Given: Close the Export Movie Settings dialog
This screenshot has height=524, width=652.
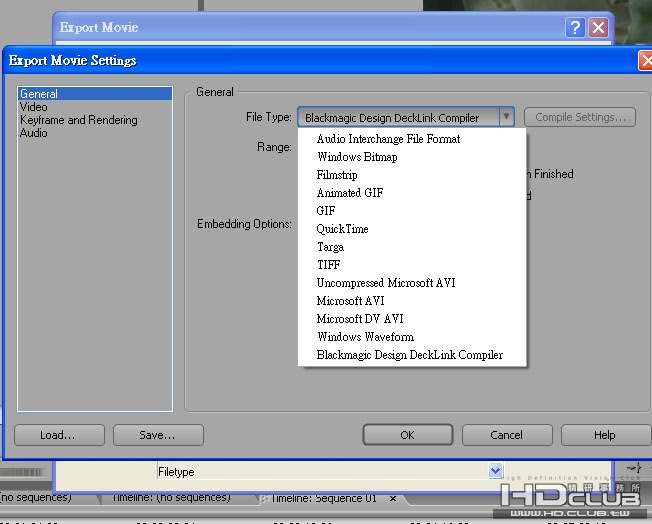Looking at the screenshot, I should (645, 61).
